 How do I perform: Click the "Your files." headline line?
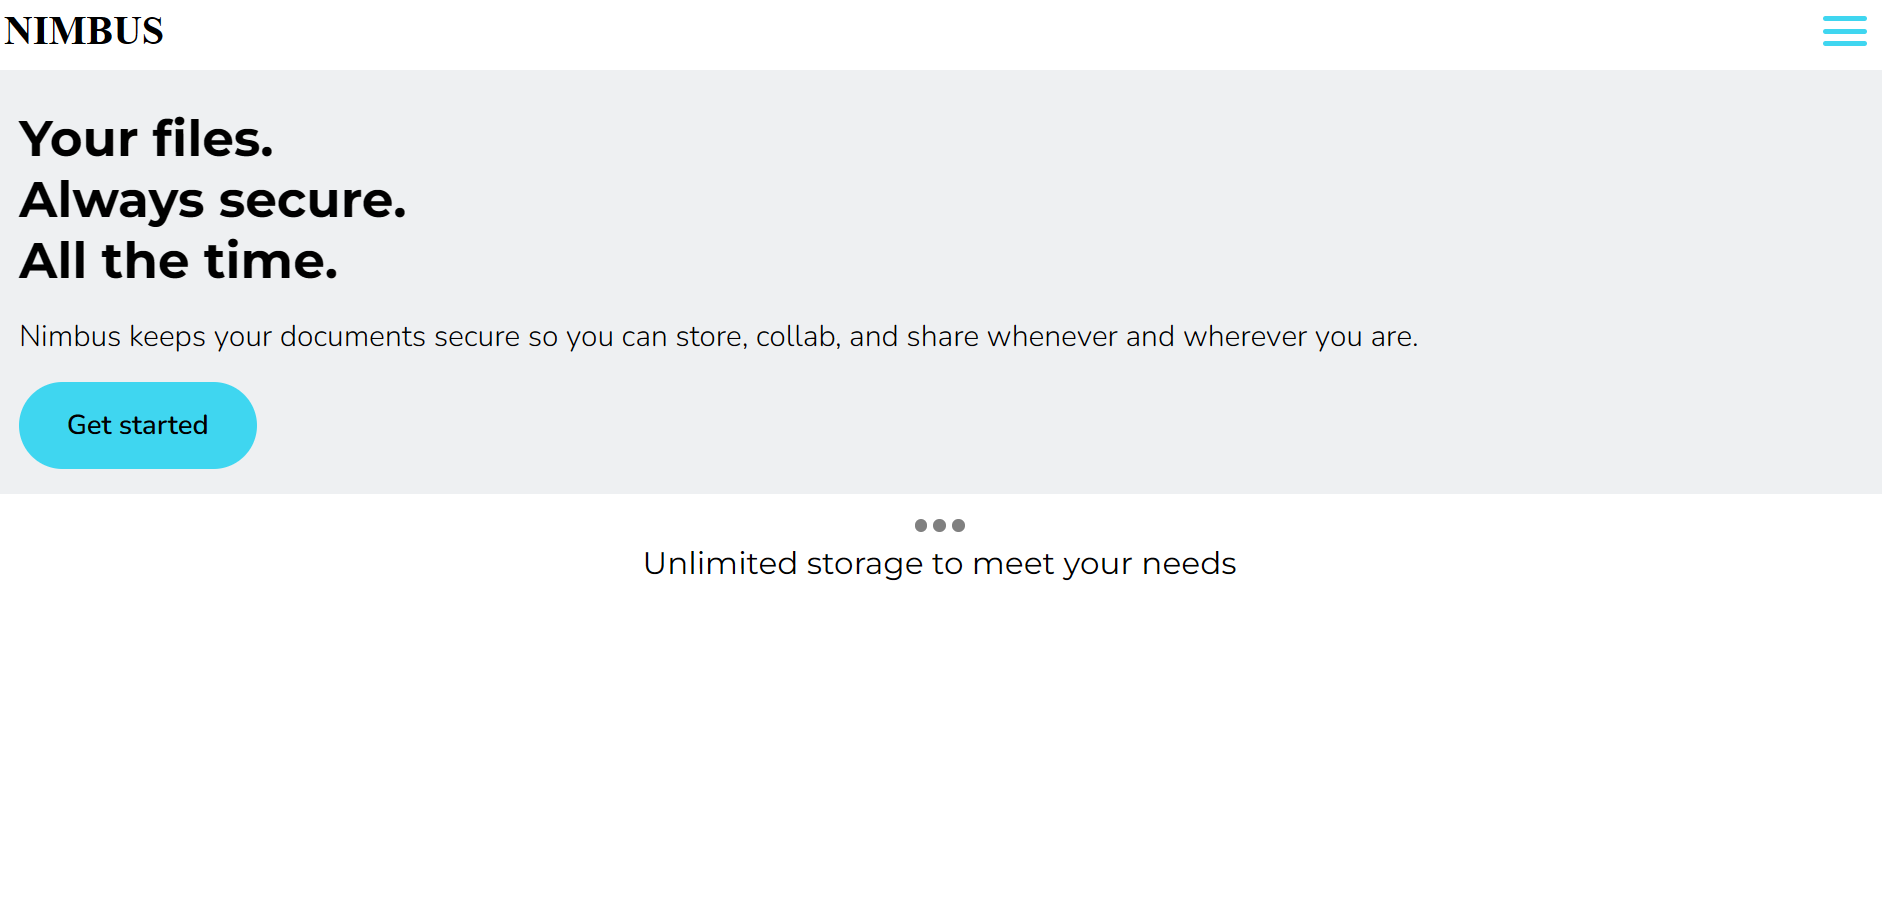tap(146, 139)
